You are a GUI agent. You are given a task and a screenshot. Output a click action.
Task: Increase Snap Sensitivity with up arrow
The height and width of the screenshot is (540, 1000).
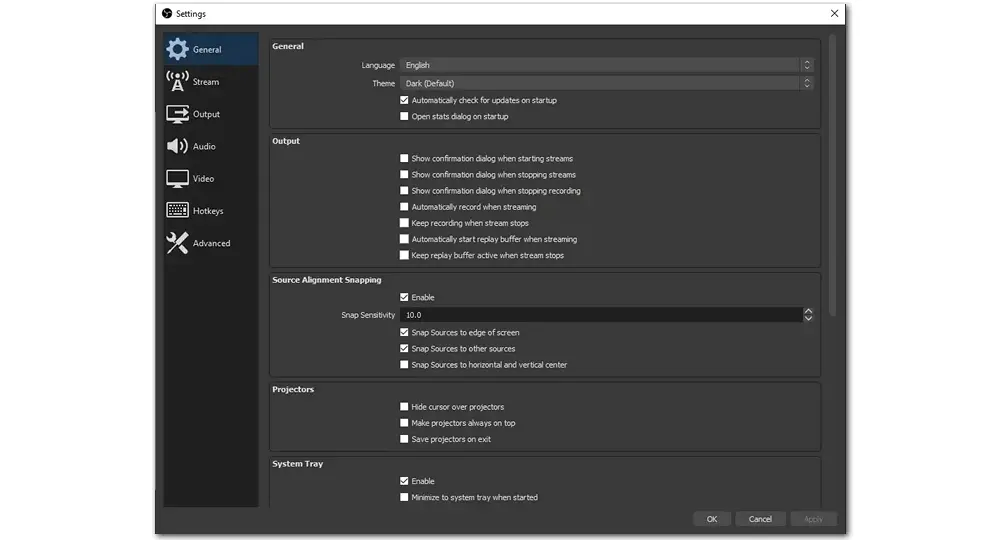(808, 311)
